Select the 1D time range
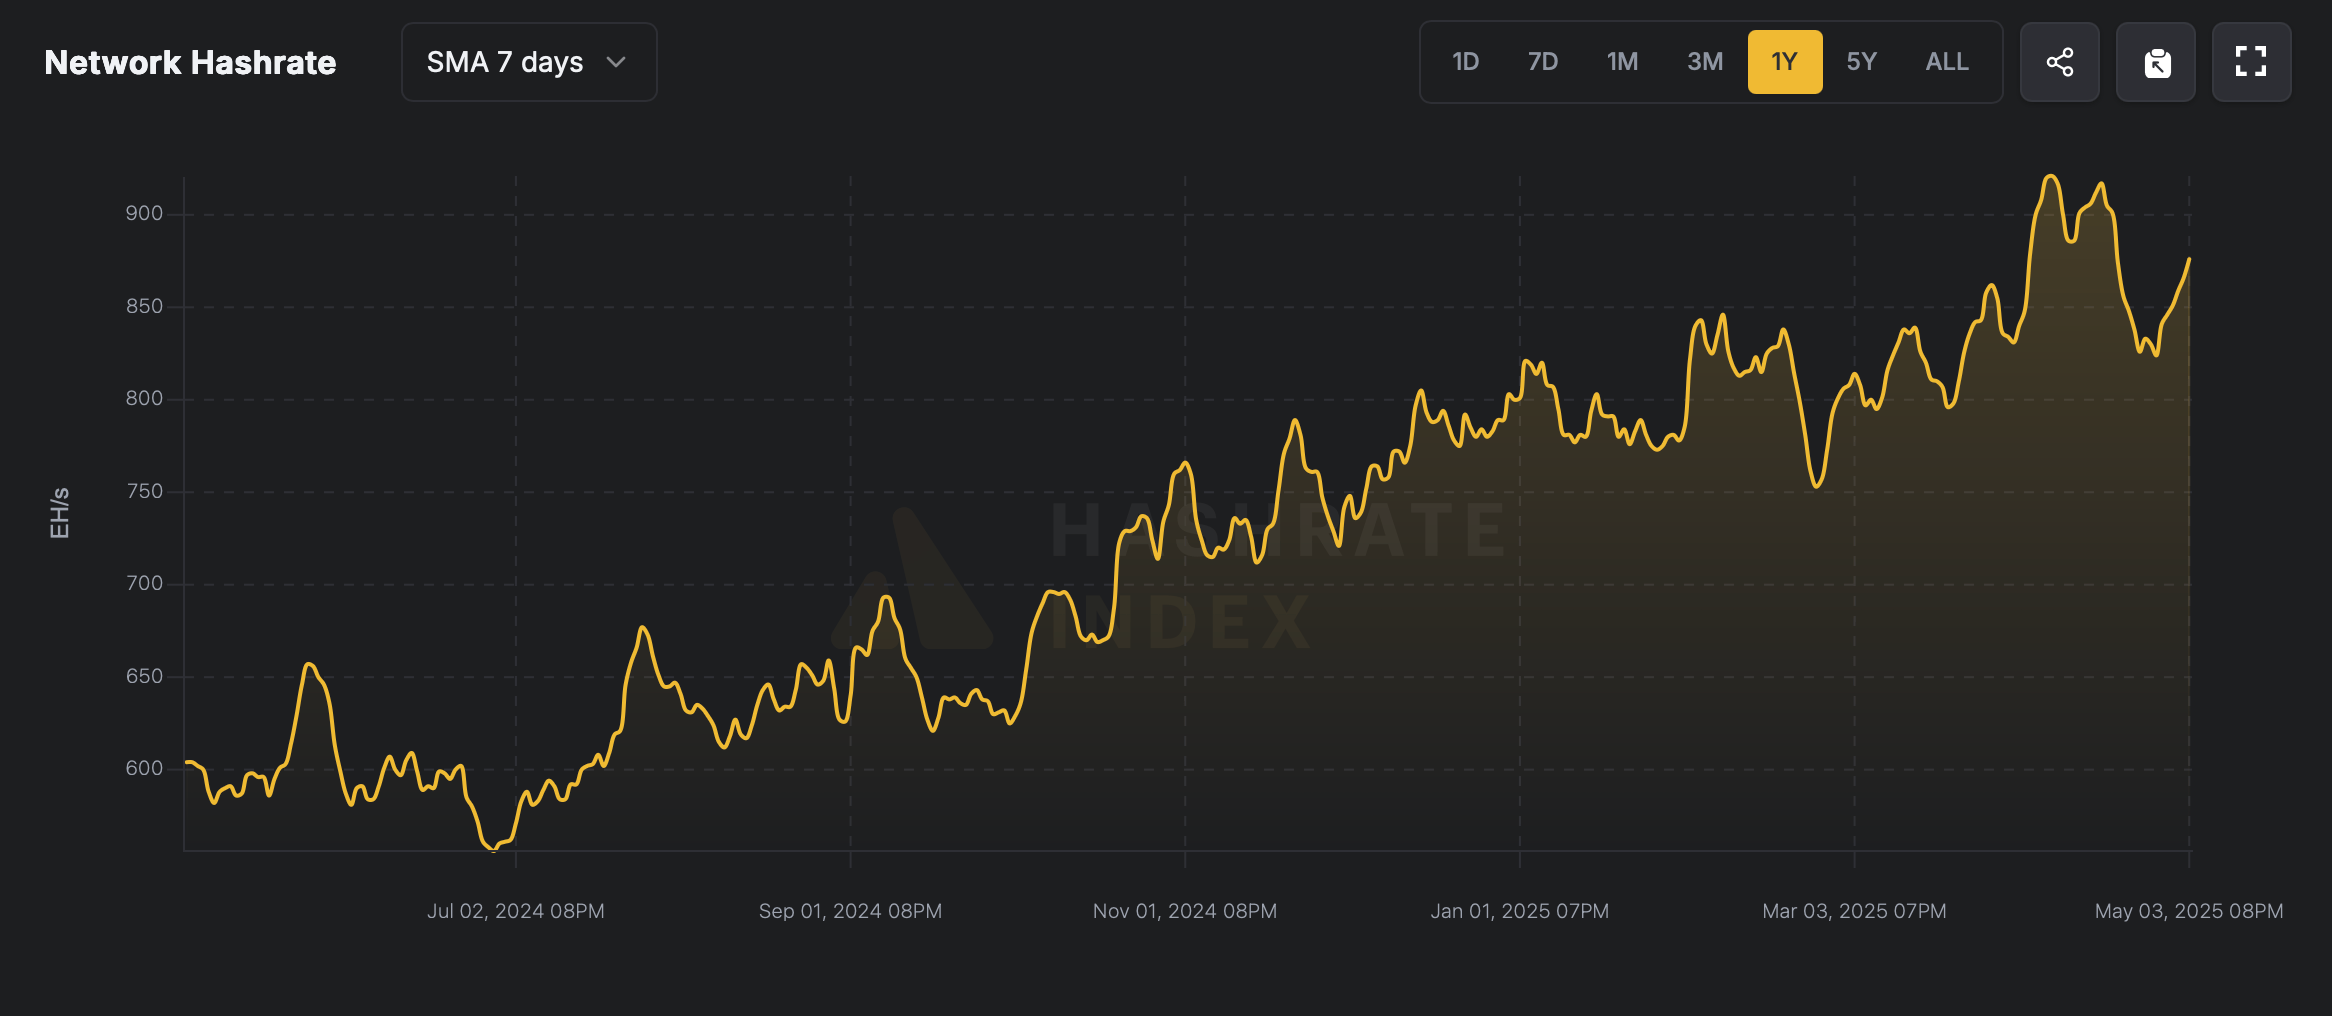 coord(1465,62)
